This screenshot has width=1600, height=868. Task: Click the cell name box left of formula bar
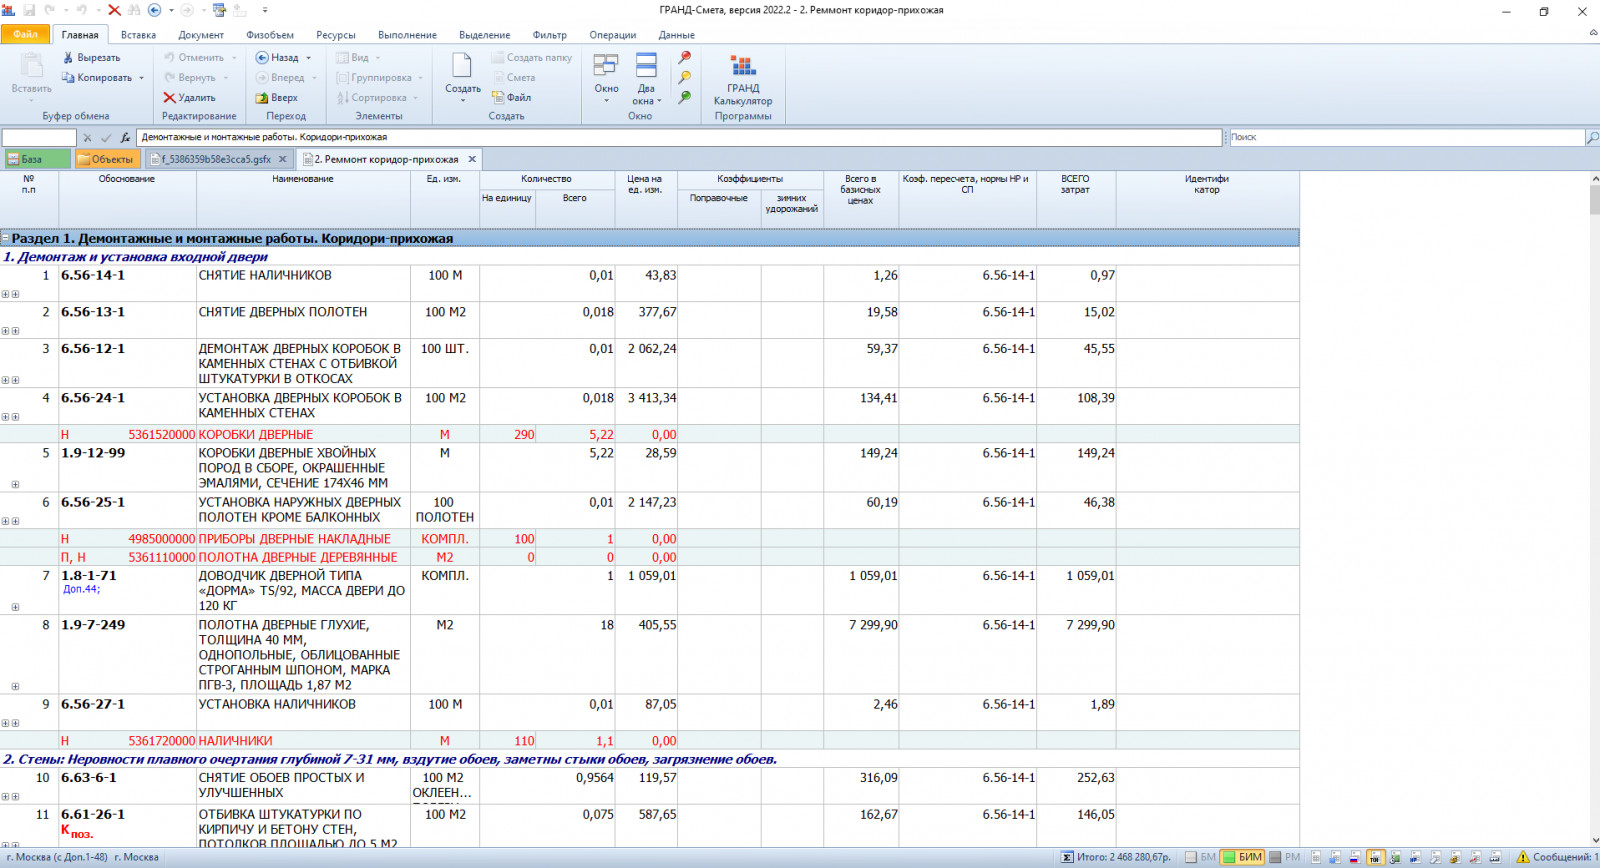39,138
